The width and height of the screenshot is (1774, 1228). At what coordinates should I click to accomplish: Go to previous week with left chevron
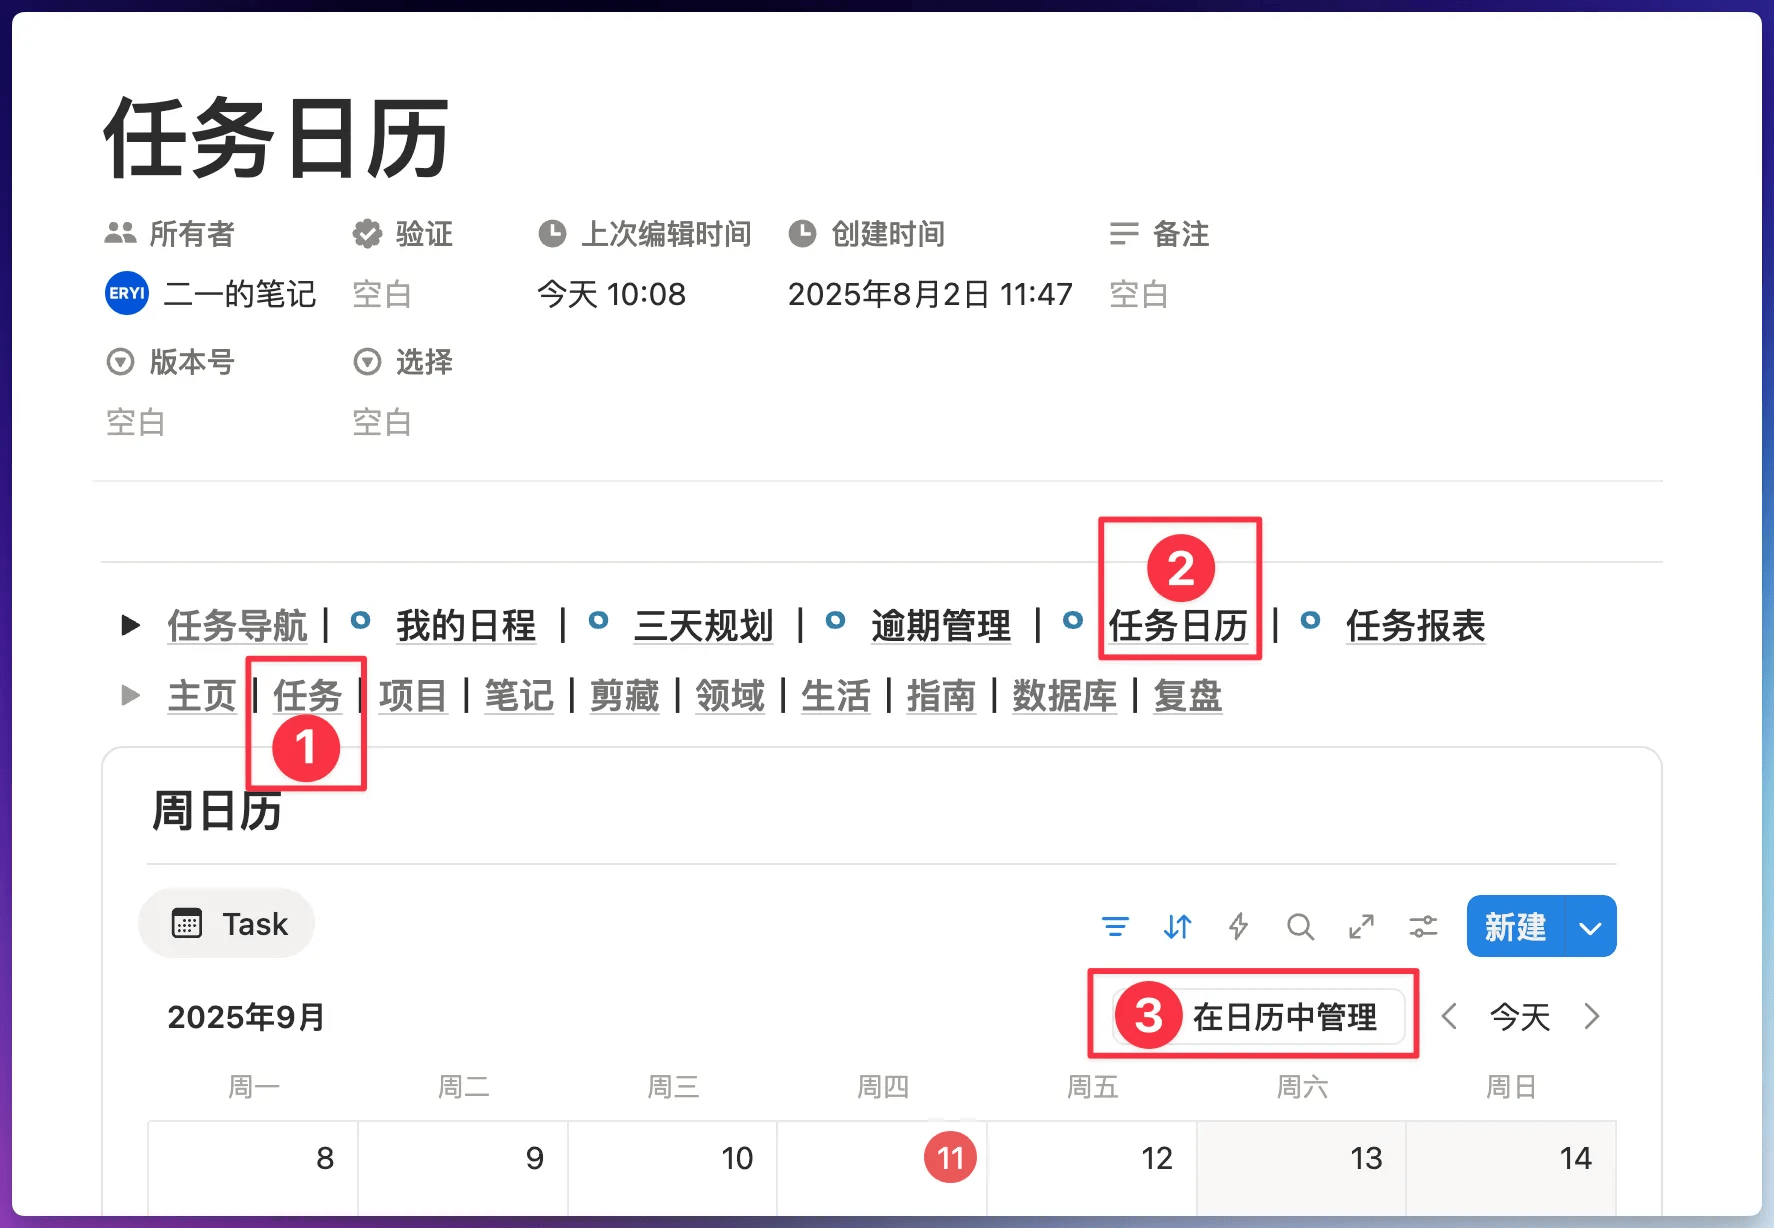(x=1449, y=1017)
